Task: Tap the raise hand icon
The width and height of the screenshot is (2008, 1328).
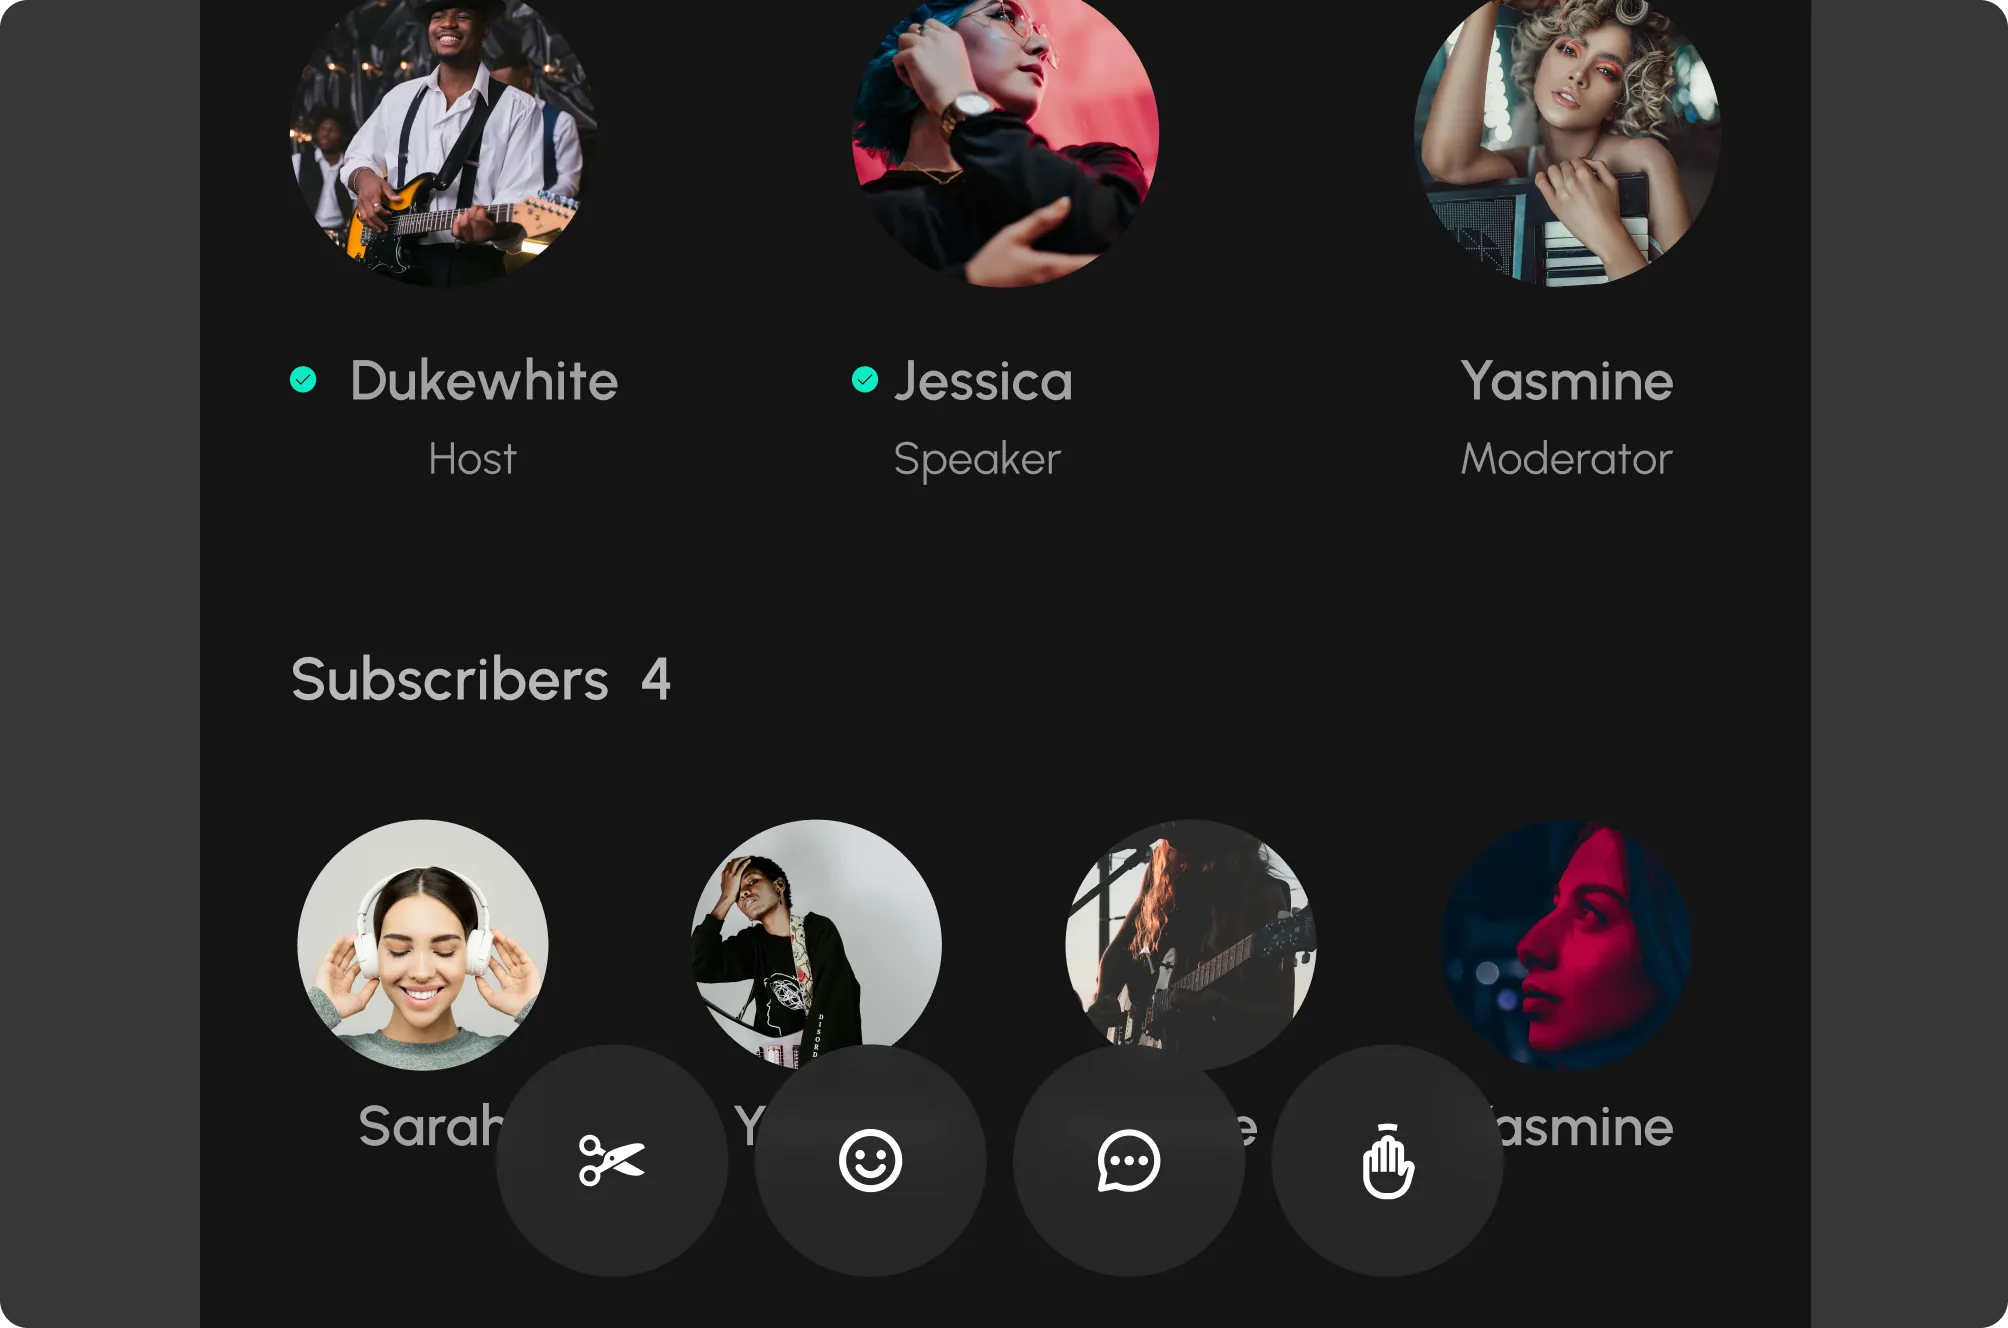Action: click(1387, 1160)
